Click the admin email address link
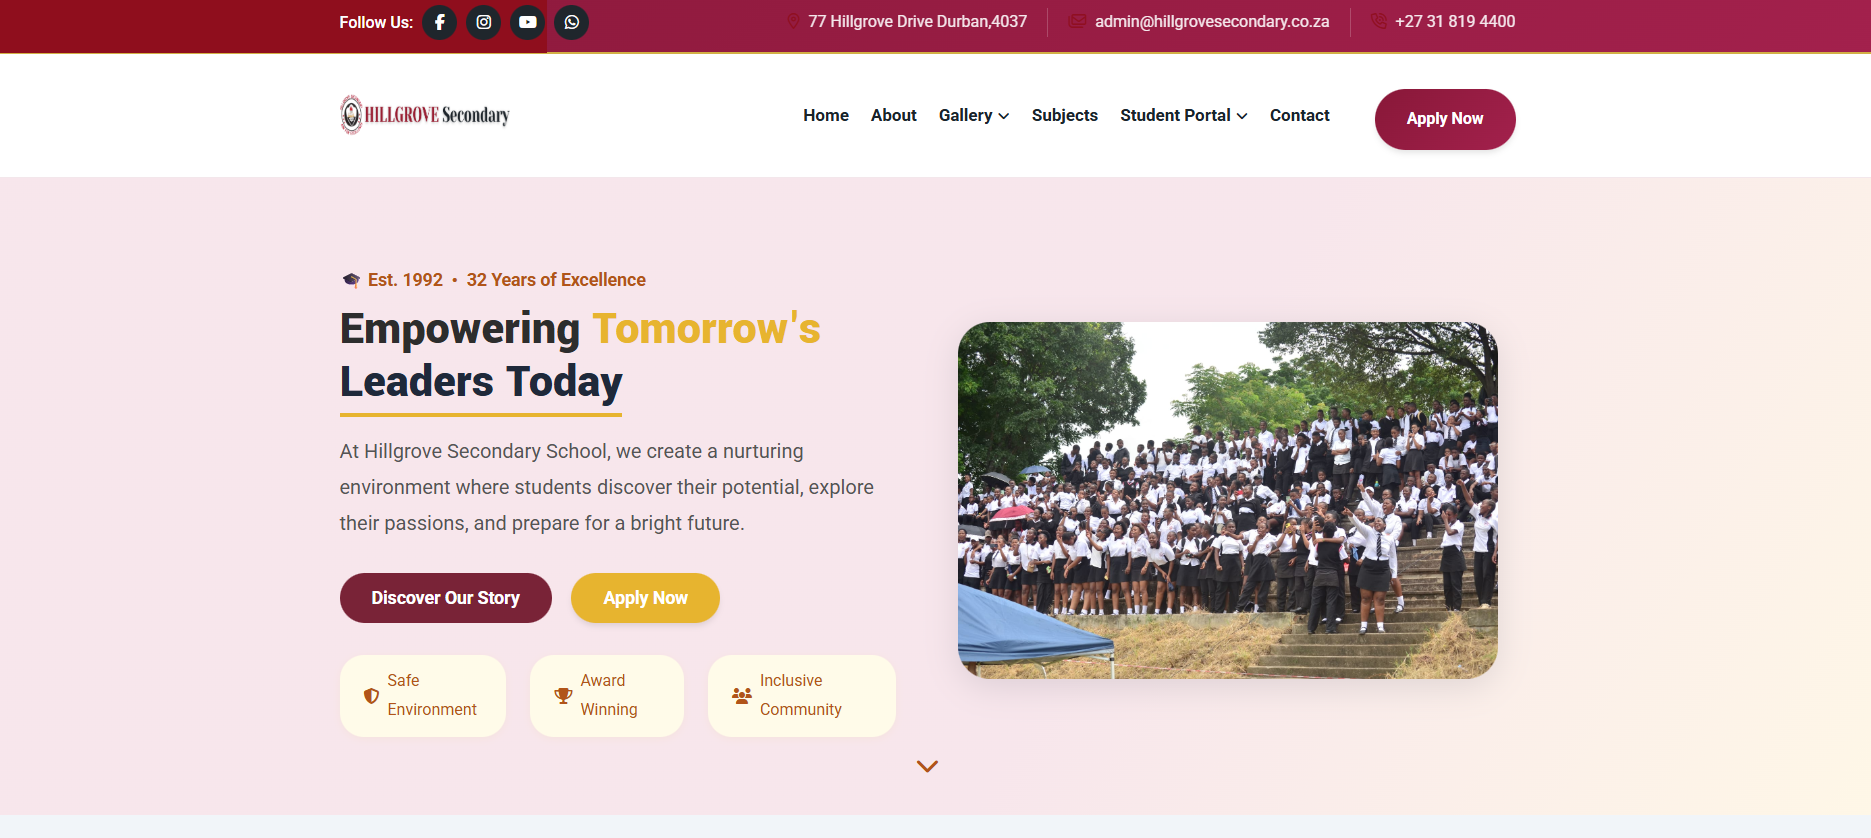The width and height of the screenshot is (1871, 838). (x=1212, y=21)
